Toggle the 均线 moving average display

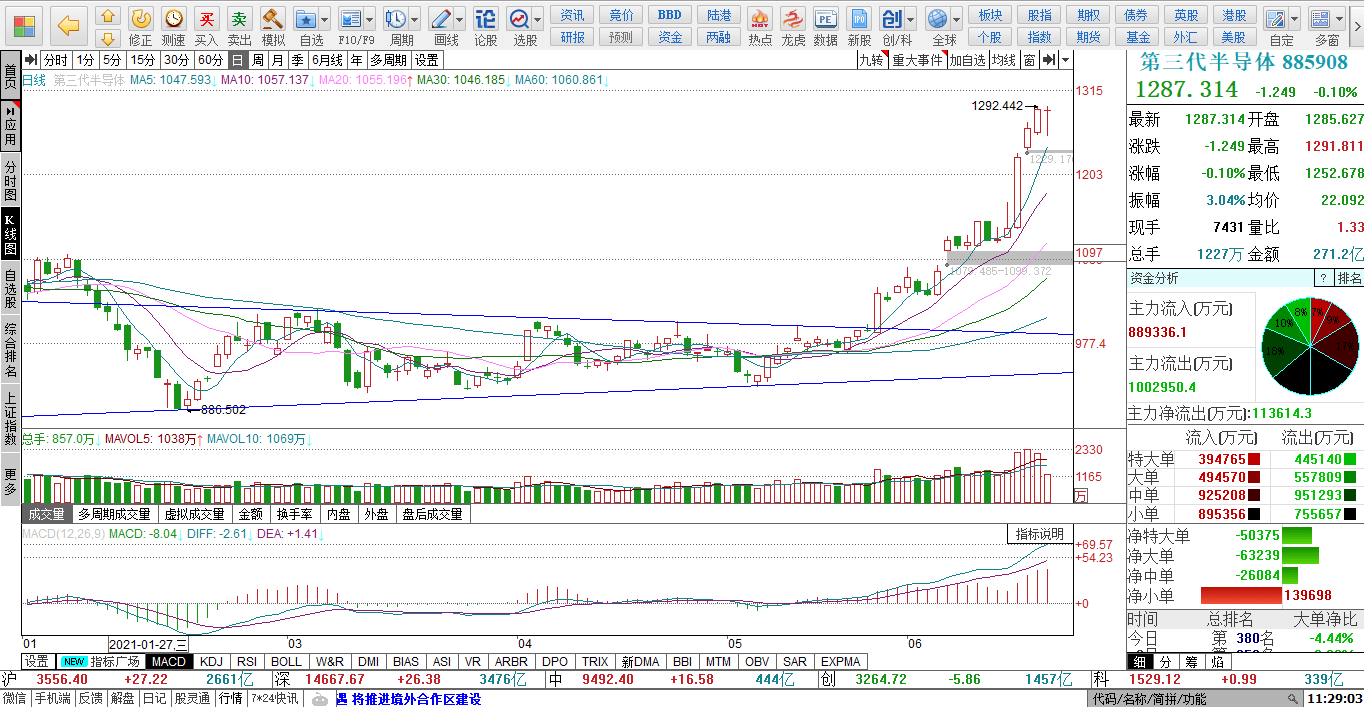[x=1003, y=60]
